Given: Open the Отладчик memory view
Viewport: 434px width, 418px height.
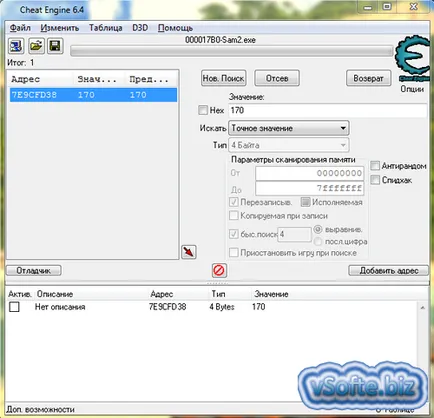Looking at the screenshot, I should click(34, 270).
